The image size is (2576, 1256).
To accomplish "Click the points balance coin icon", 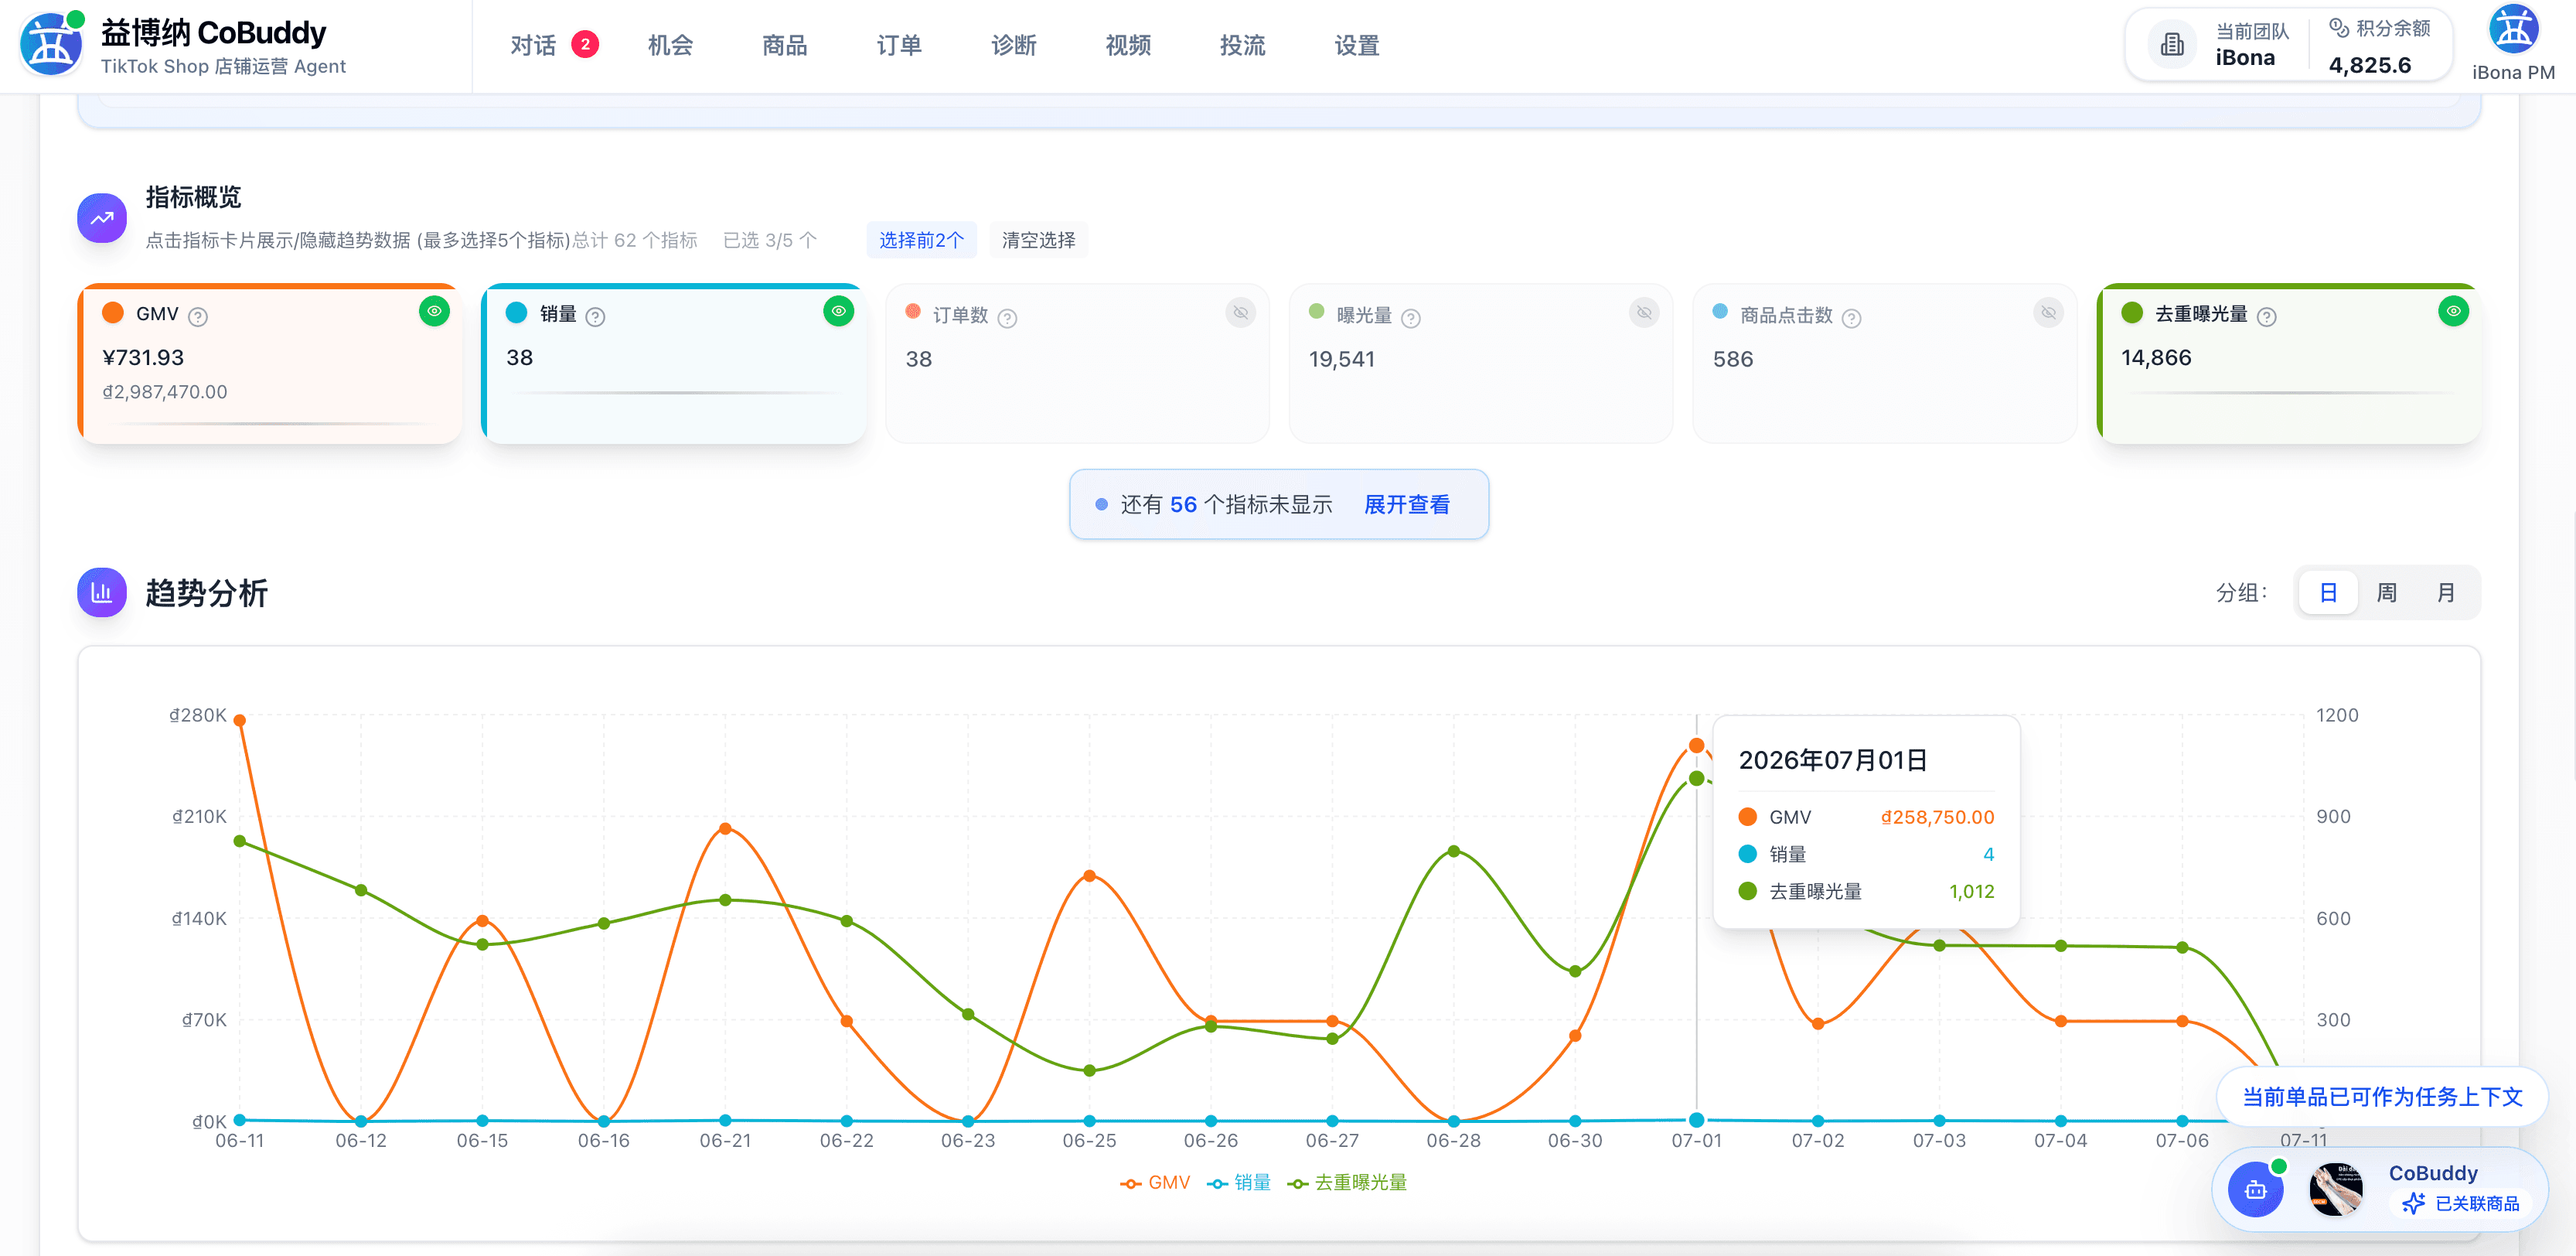I will tap(2338, 28).
